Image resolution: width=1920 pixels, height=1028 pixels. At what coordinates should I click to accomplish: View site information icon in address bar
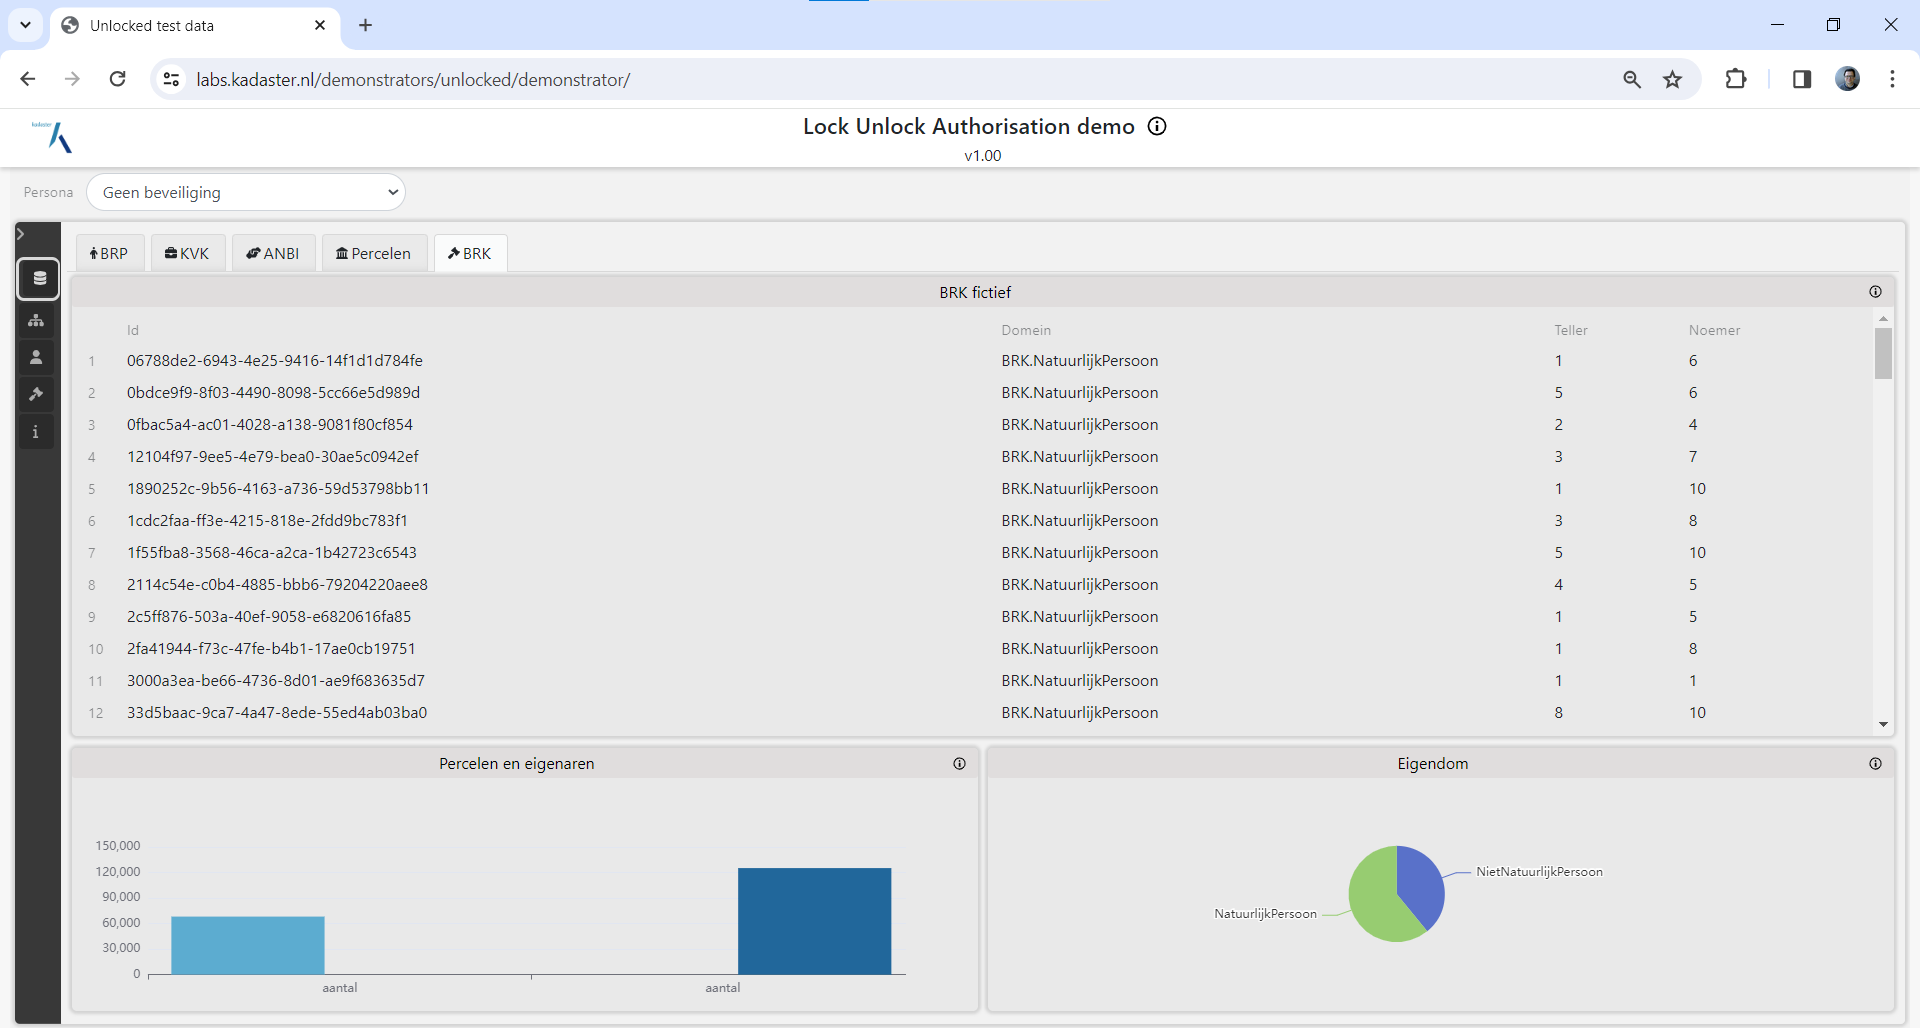click(x=171, y=79)
